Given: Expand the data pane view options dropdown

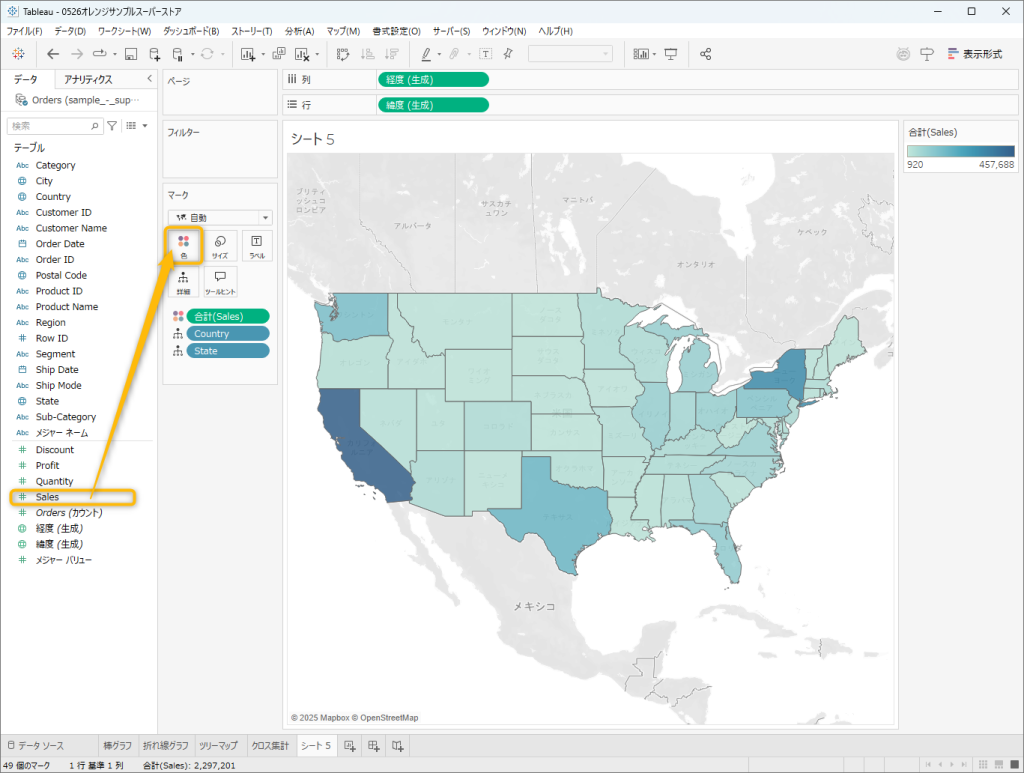Looking at the screenshot, I should coord(137,126).
